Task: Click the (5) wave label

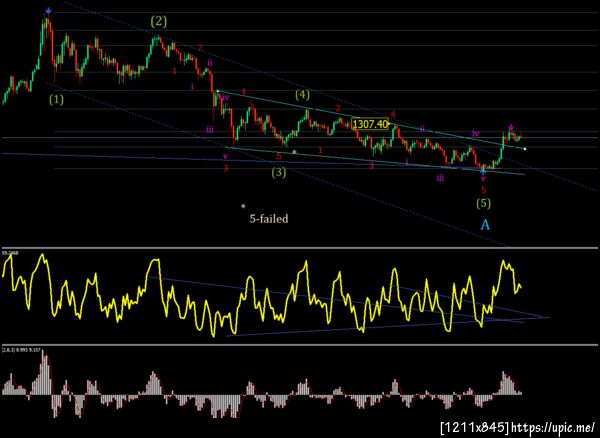Action: click(484, 203)
